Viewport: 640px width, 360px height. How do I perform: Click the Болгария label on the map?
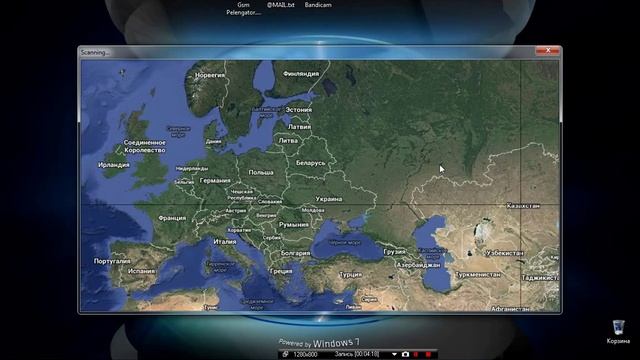(x=296, y=253)
